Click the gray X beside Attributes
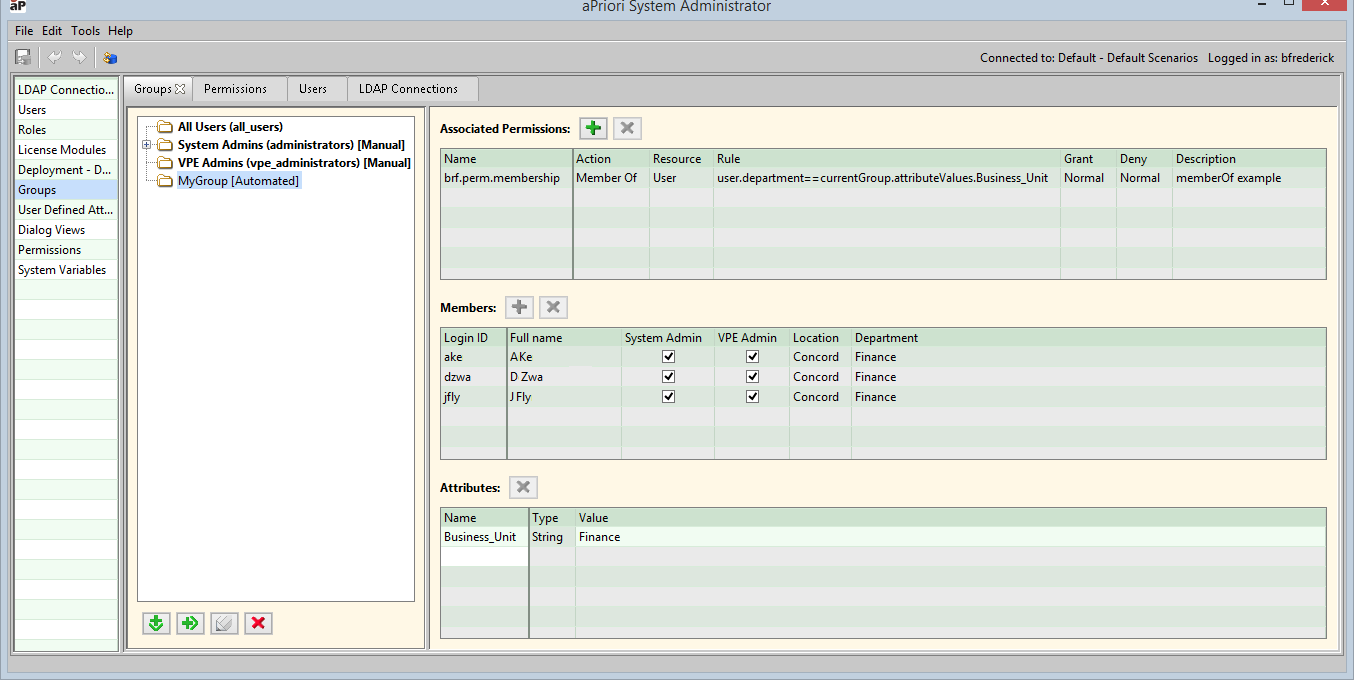The width and height of the screenshot is (1354, 680). 523,487
